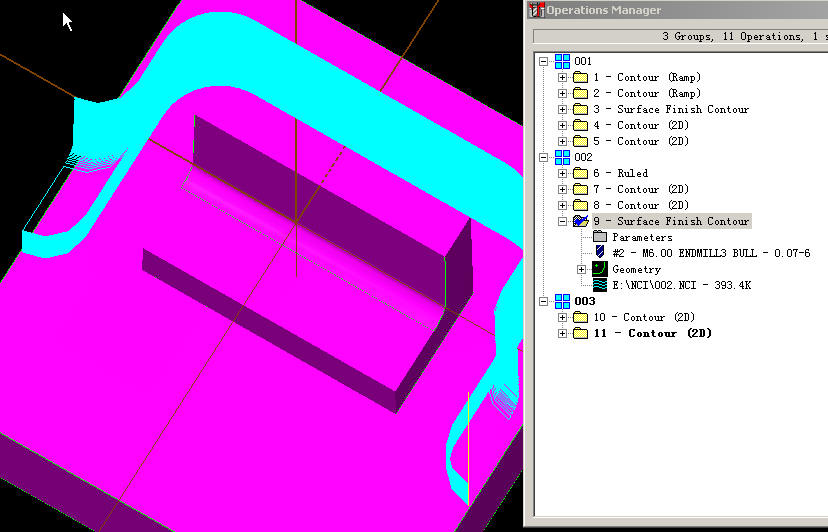Click folder icon of operation 3 Surface Finish Contour

[580, 109]
